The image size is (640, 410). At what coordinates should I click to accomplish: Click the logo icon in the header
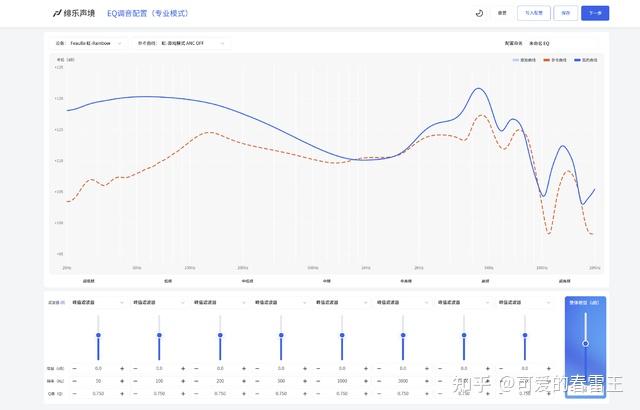[x=57, y=13]
